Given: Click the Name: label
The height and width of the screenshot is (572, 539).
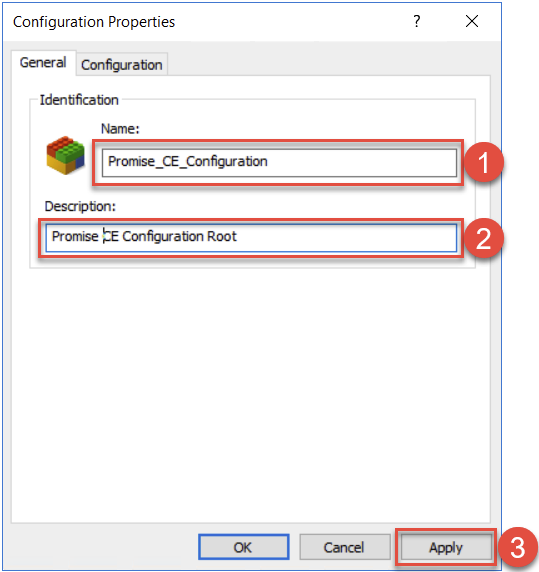Looking at the screenshot, I should pos(120,128).
